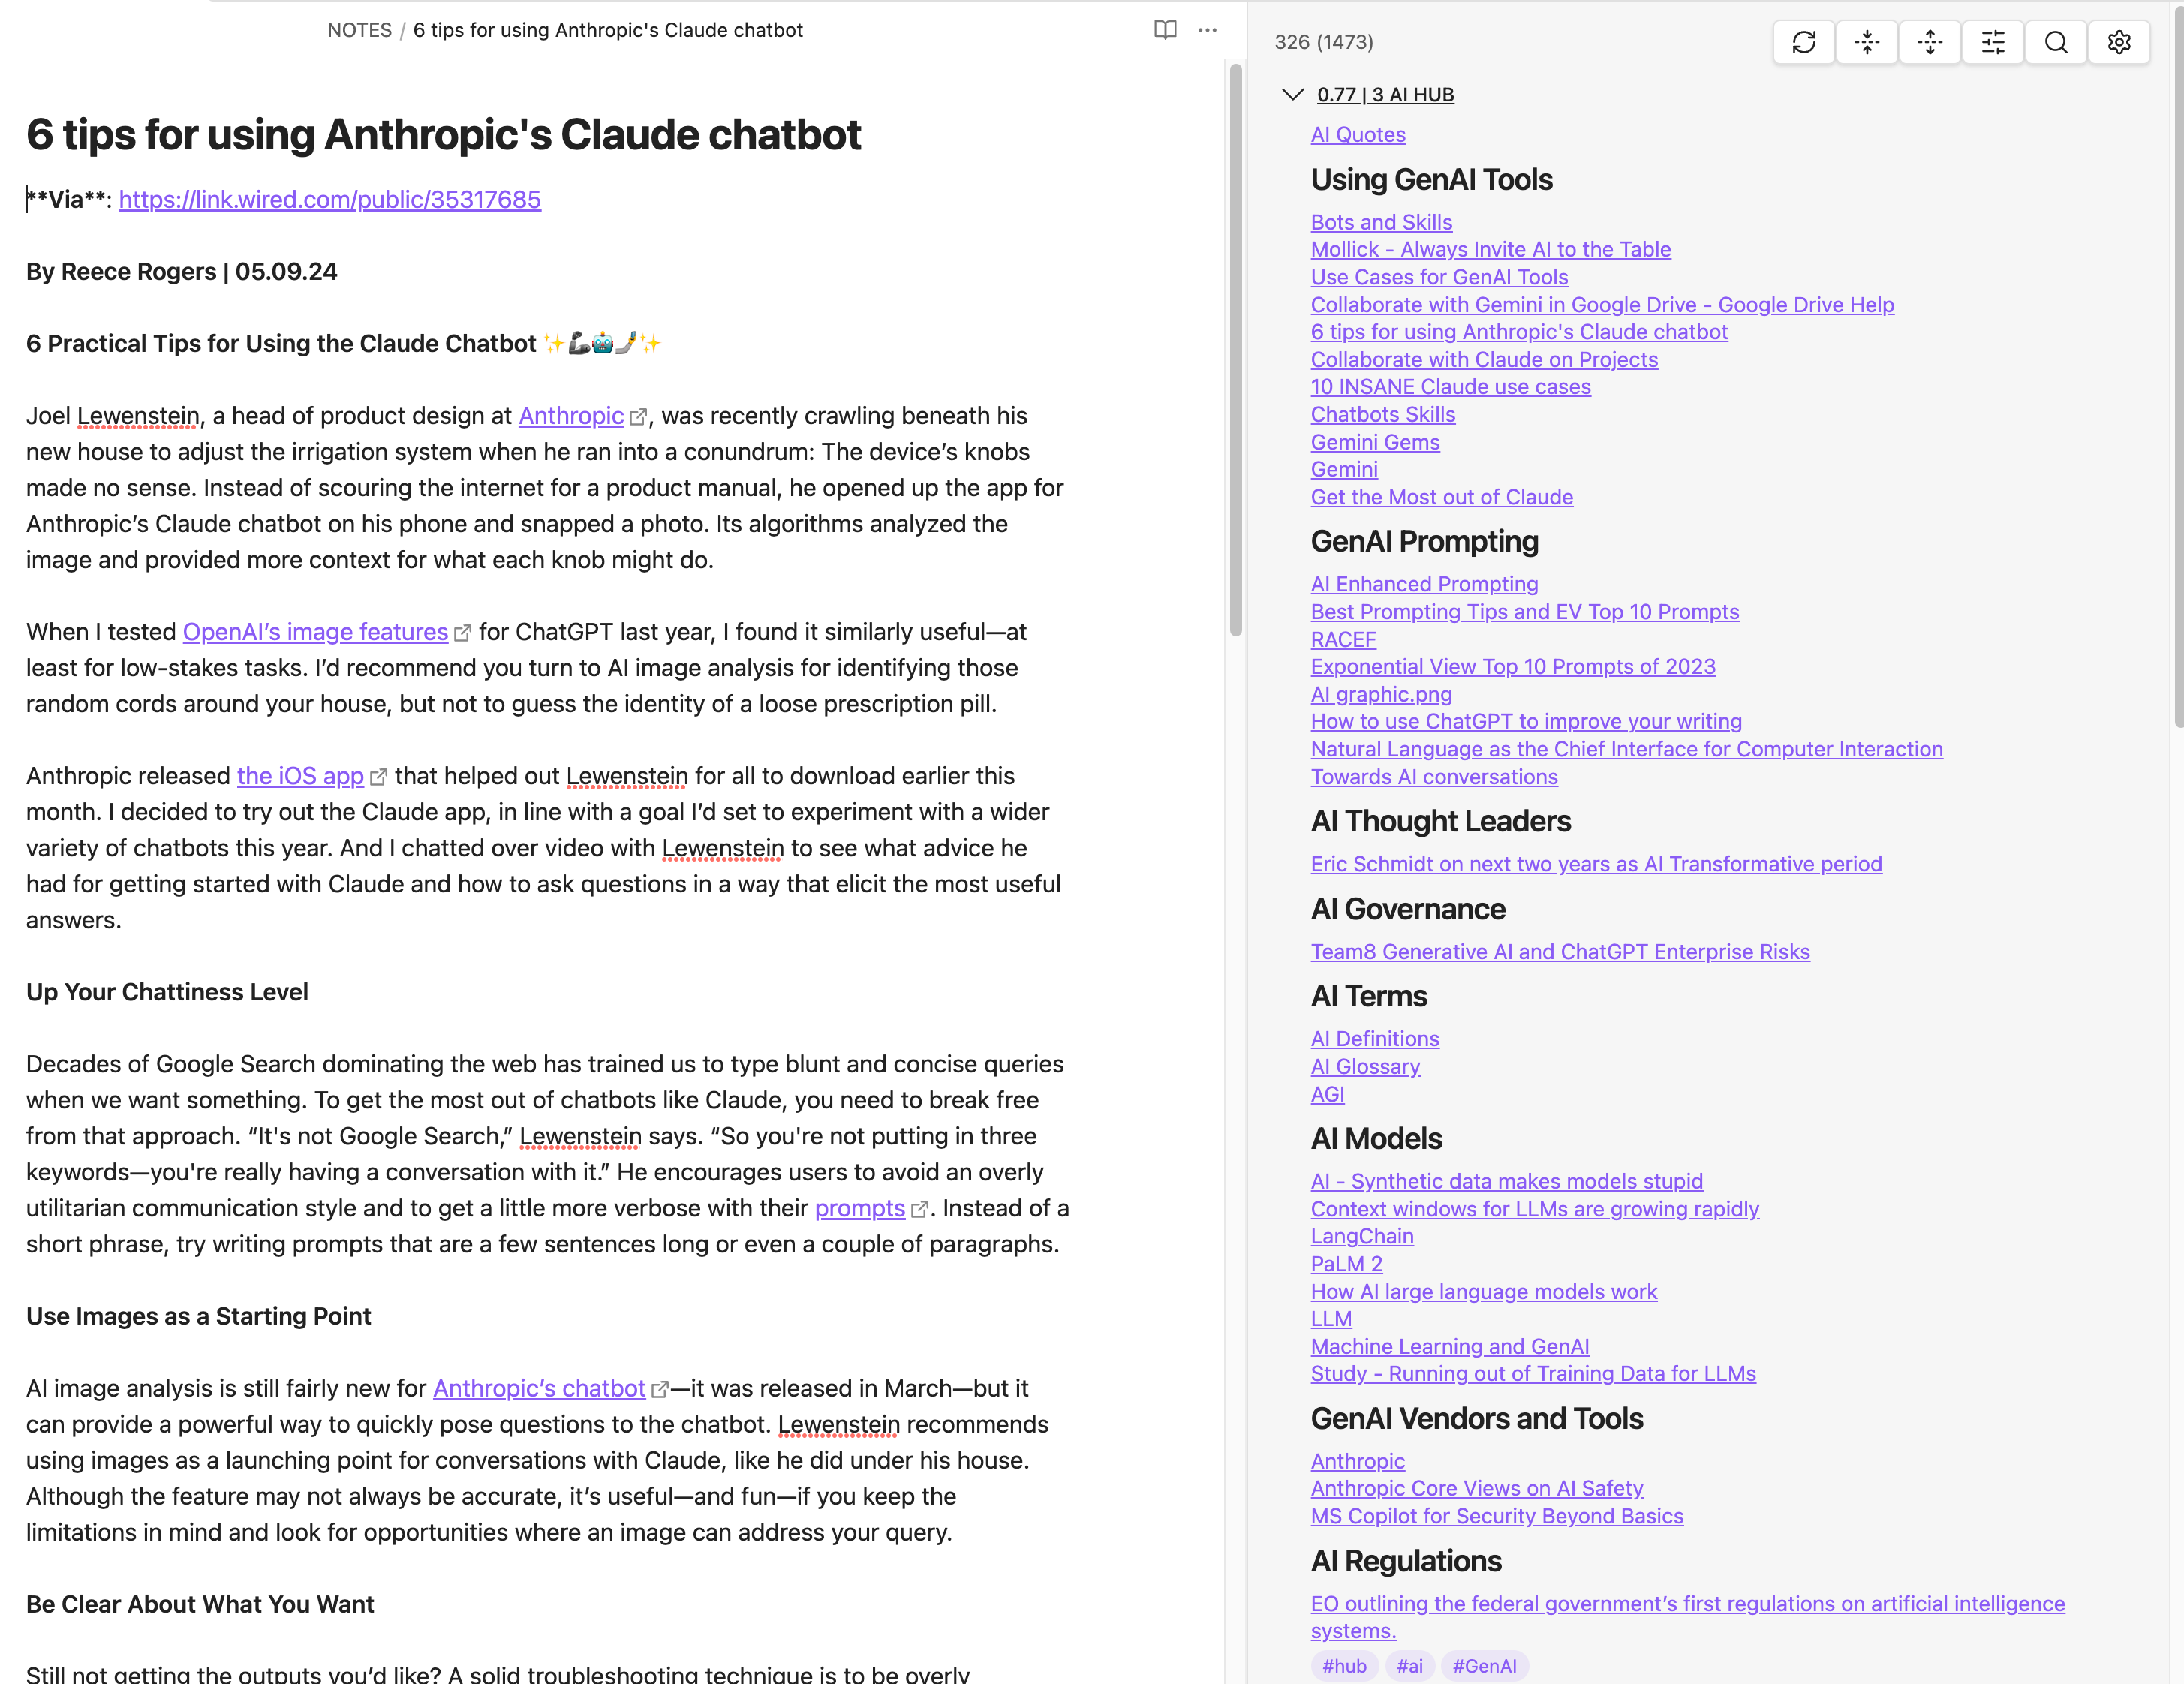Open AI - Synthetic data makes models stupid
The height and width of the screenshot is (1684, 2184).
[1506, 1181]
